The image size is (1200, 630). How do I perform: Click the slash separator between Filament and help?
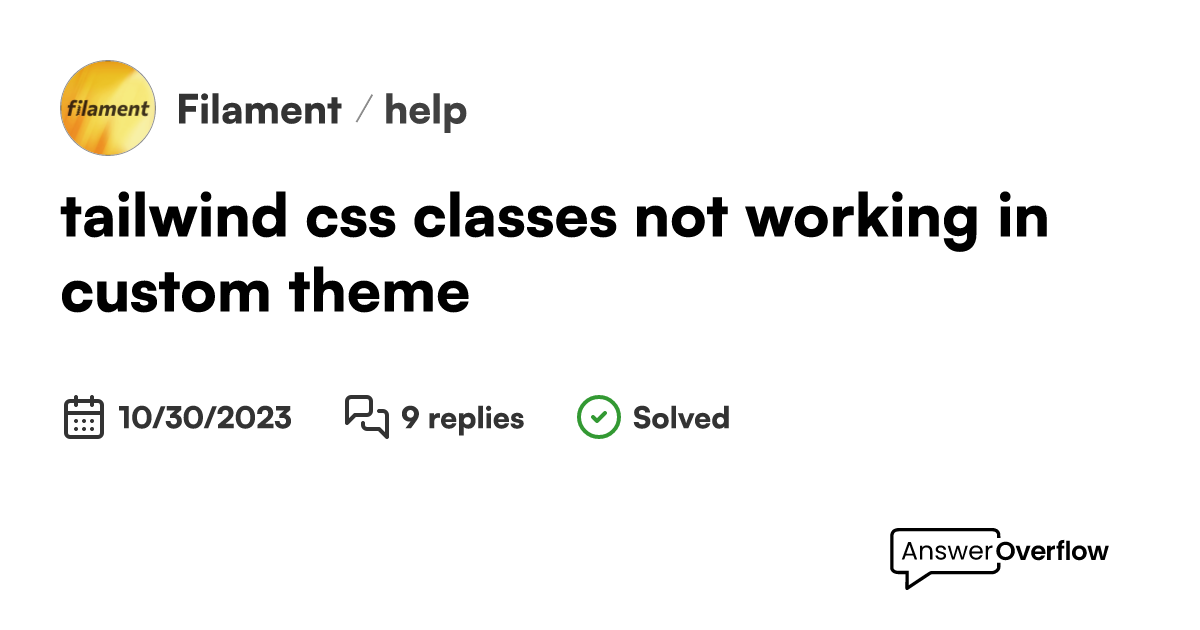coord(364,110)
